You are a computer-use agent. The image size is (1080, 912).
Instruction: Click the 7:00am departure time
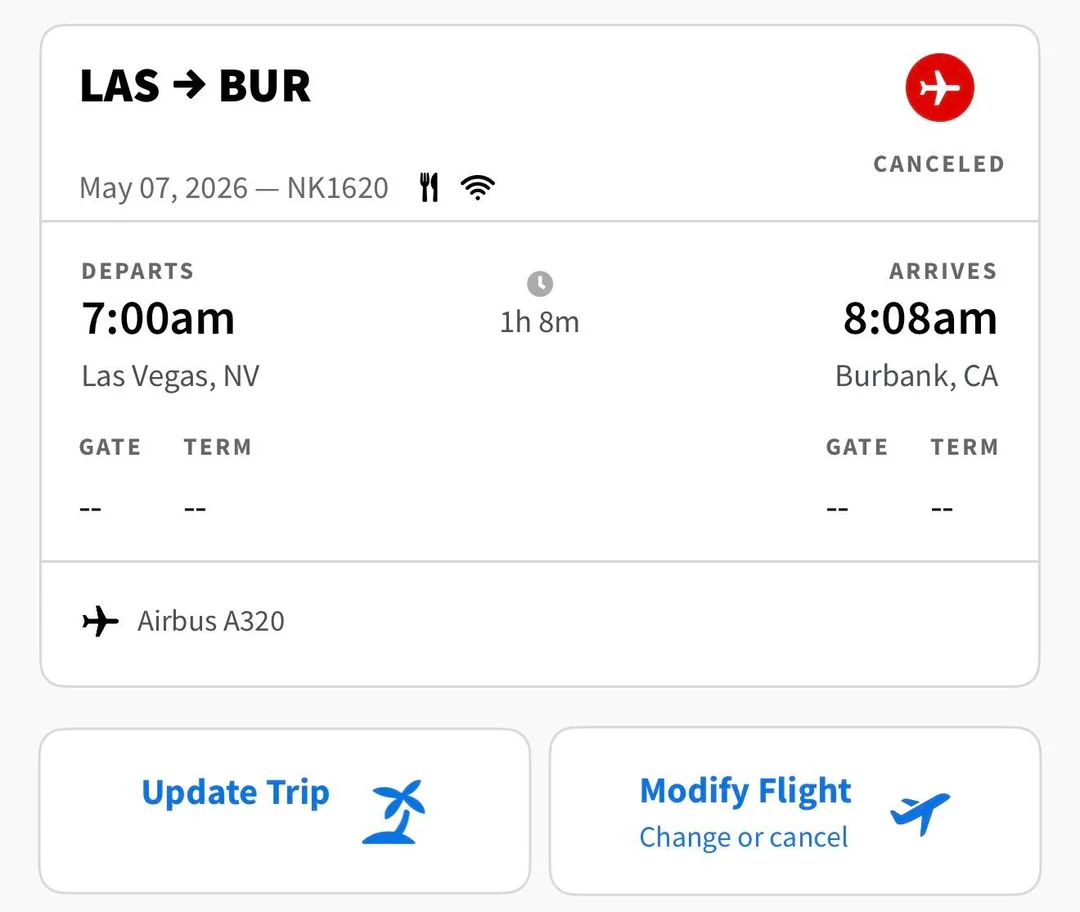(x=158, y=319)
